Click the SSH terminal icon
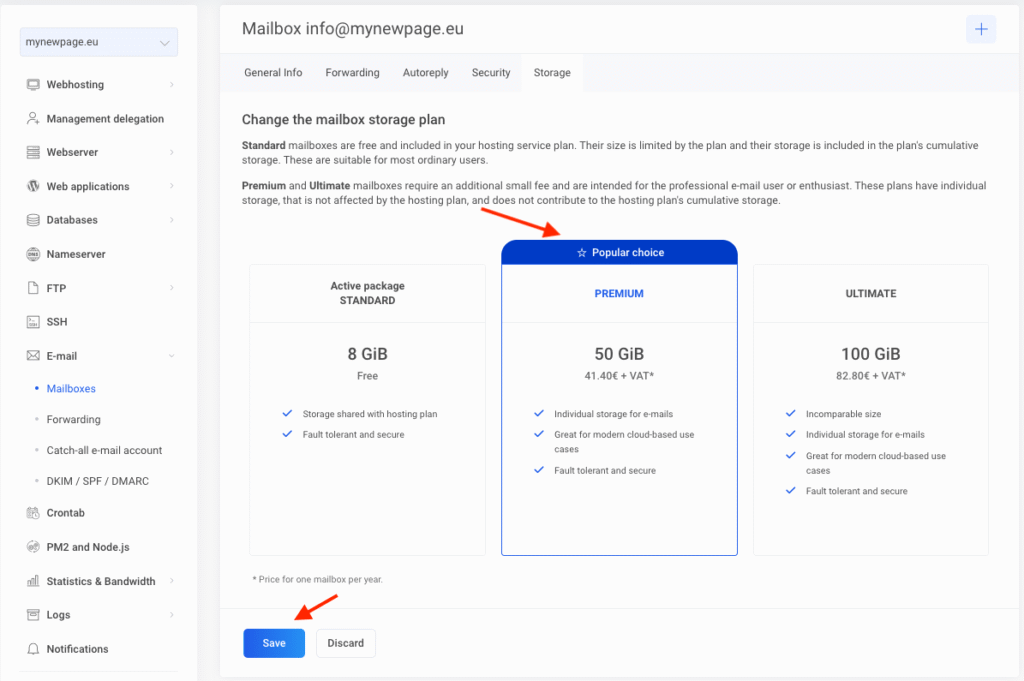The height and width of the screenshot is (681, 1024). 33,322
